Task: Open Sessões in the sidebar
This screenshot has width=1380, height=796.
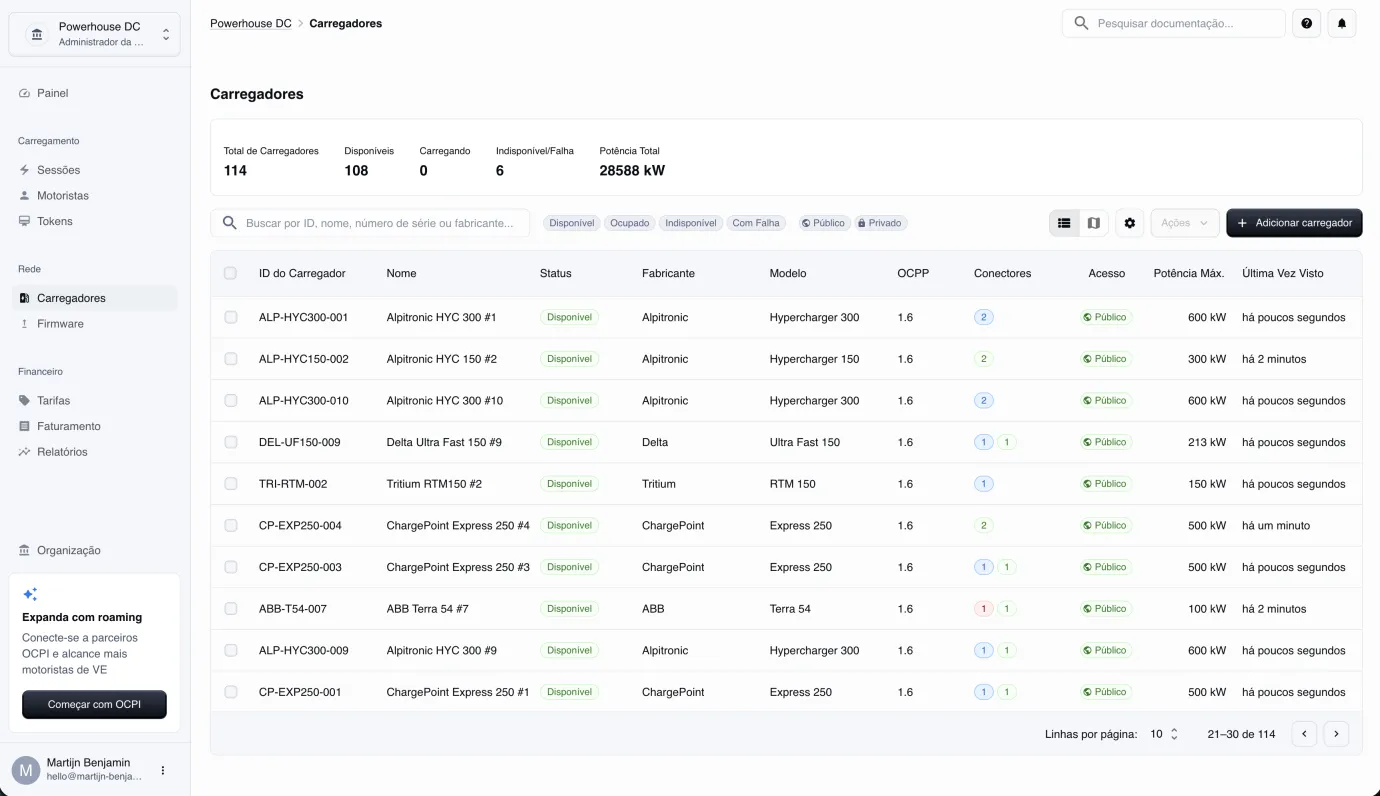Action: click(58, 170)
